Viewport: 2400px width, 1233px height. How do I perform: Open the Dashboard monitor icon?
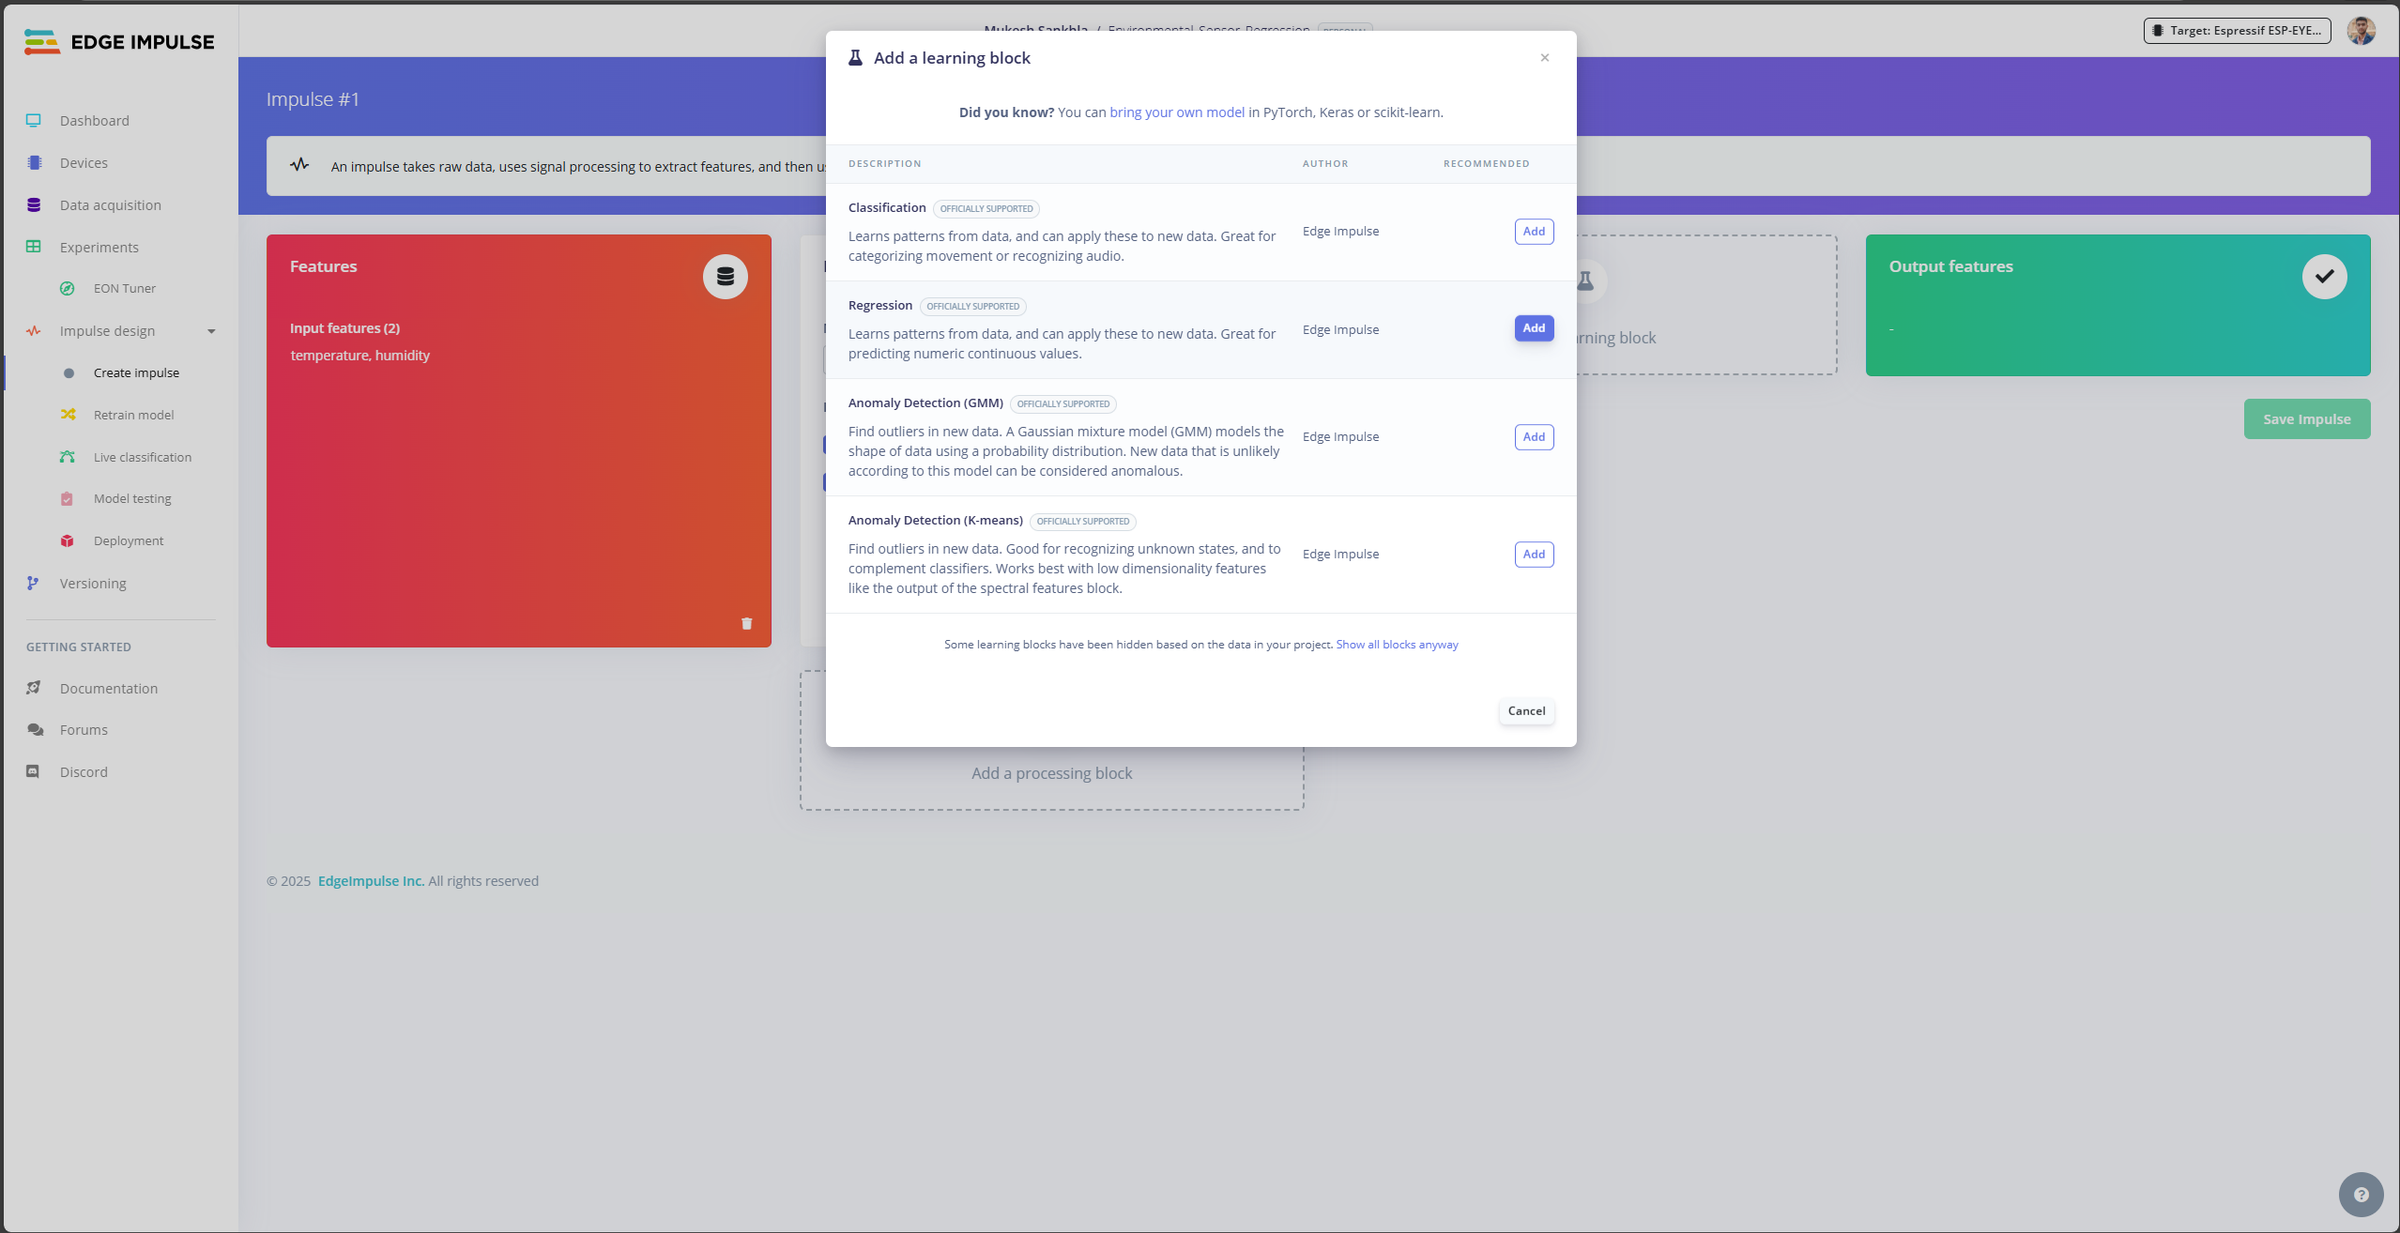pos(34,120)
